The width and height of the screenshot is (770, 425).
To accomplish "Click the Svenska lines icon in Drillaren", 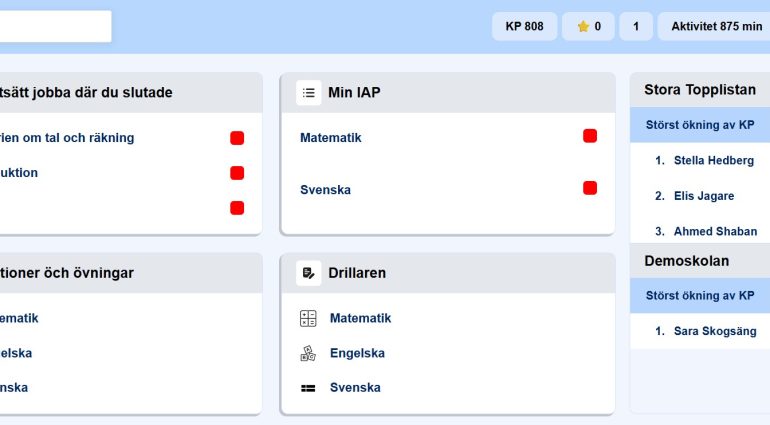I will point(308,388).
